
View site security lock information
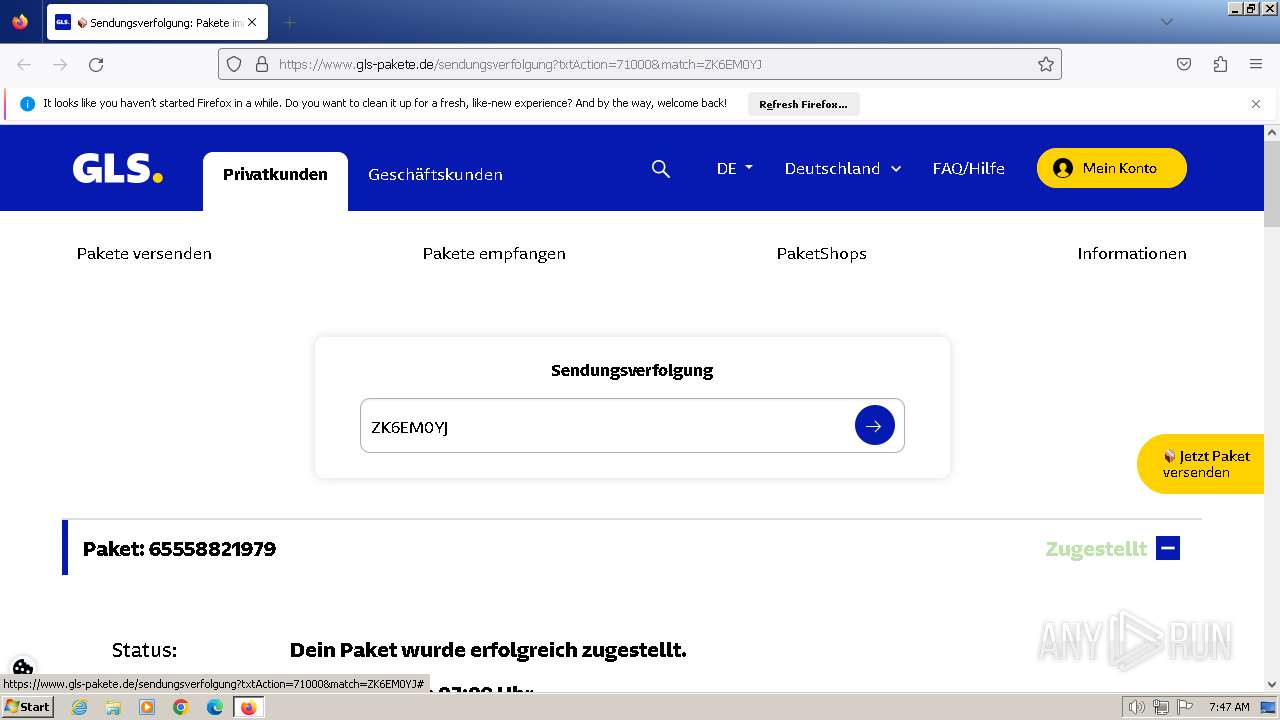[x=262, y=64]
